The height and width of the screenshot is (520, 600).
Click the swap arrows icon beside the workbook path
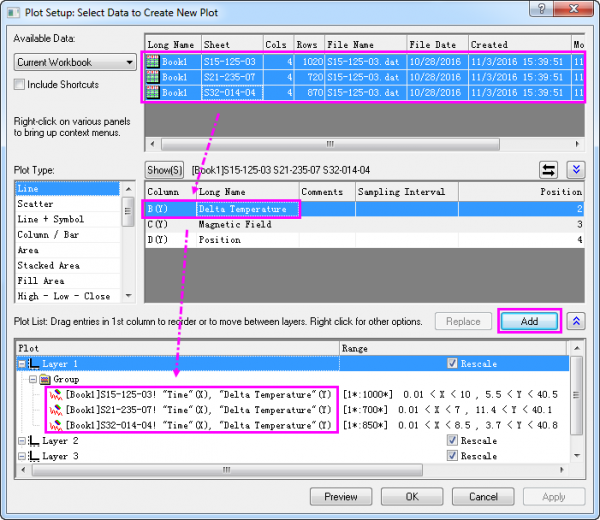click(549, 170)
